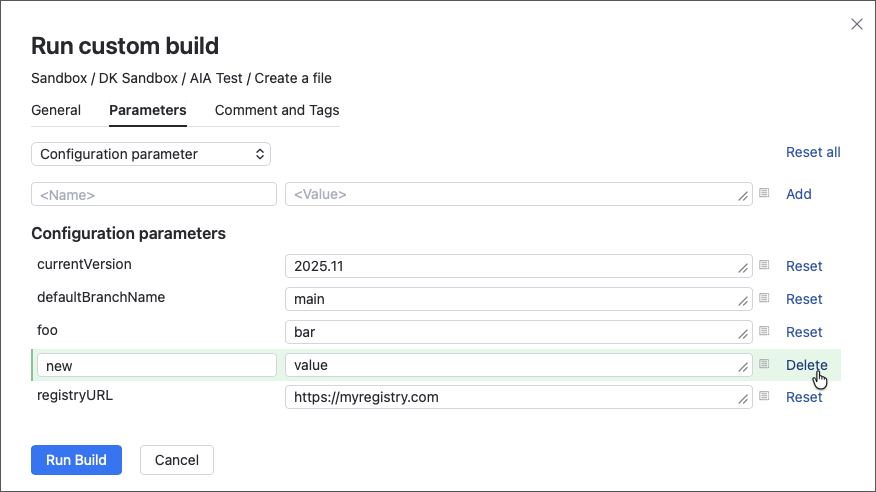
Task: Open text editor icon for foo value
Action: click(764, 331)
